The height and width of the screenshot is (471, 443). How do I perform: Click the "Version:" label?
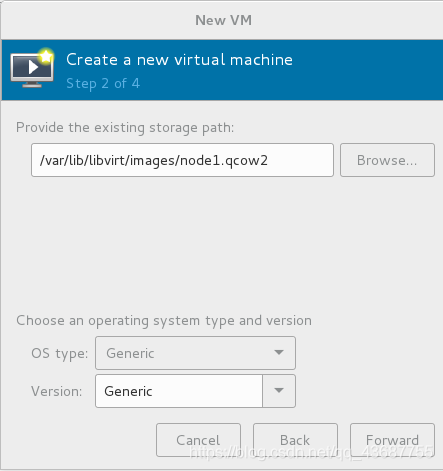click(57, 391)
